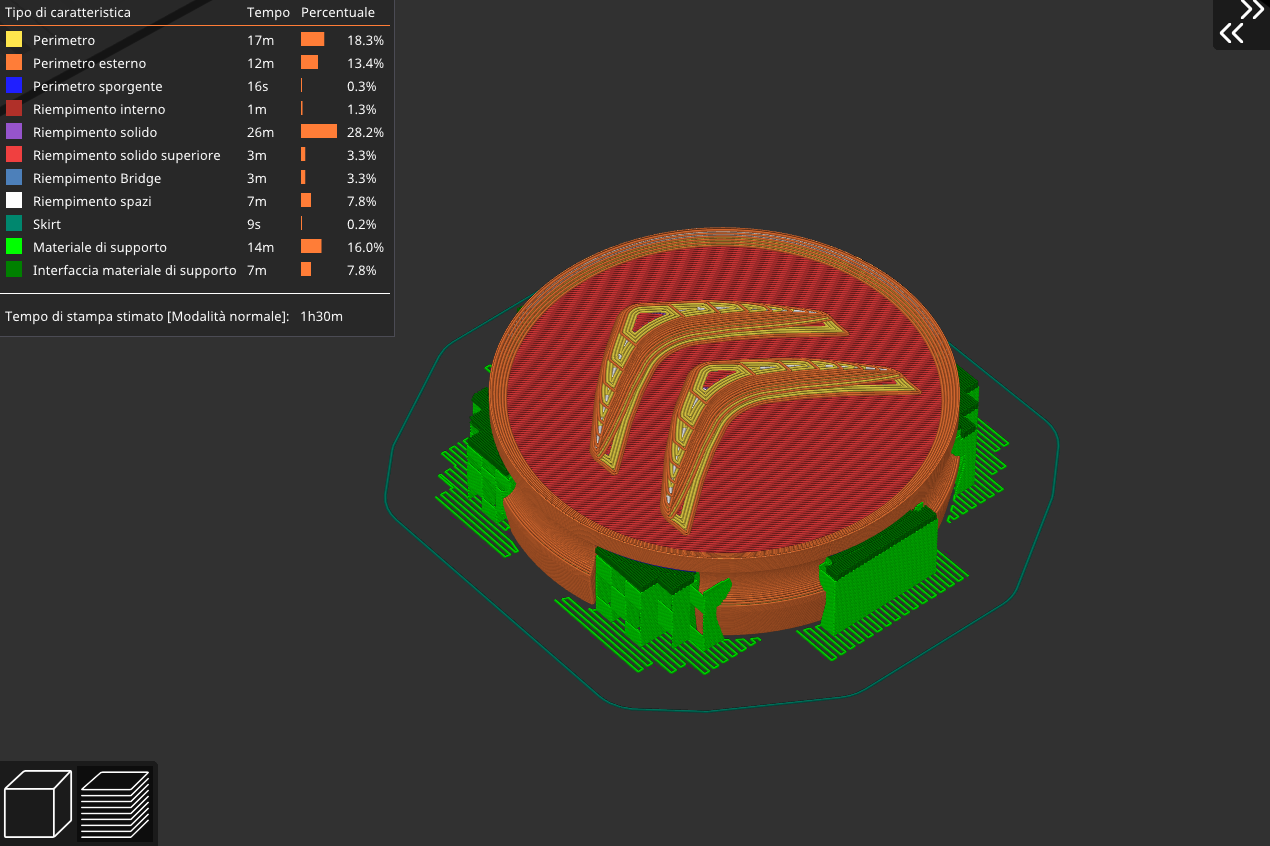This screenshot has width=1270, height=846.
Task: Select the Riempimento spazi legend label
Action: [x=92, y=201]
